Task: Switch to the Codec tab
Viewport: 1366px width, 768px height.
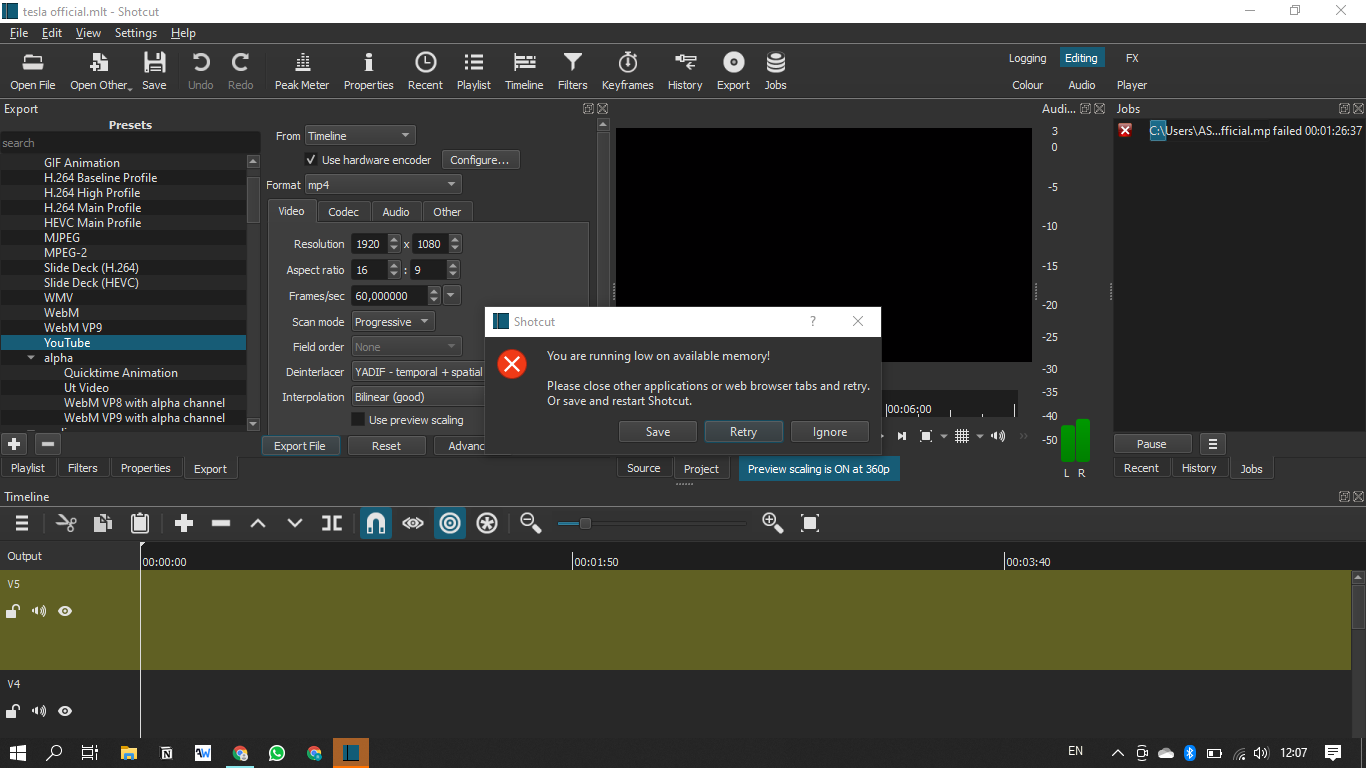Action: [344, 212]
